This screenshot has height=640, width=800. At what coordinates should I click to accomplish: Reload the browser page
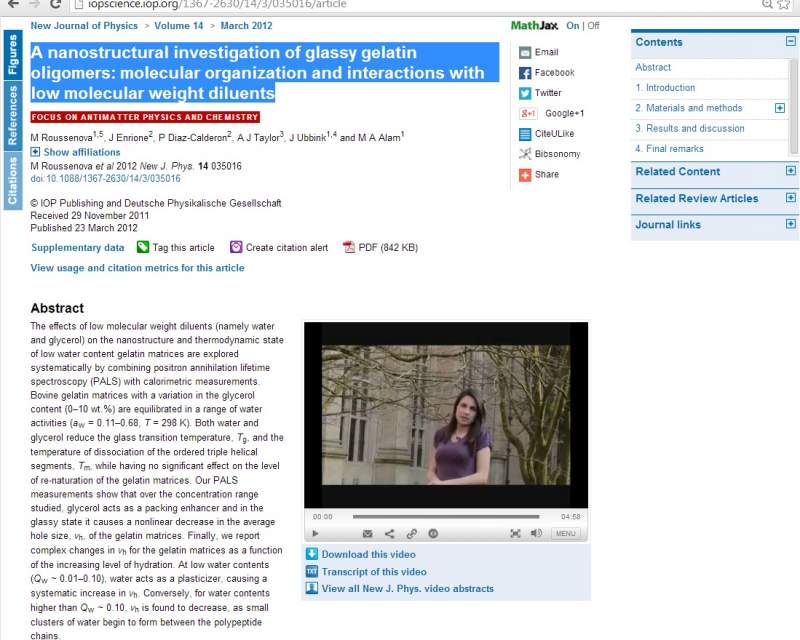point(55,4)
